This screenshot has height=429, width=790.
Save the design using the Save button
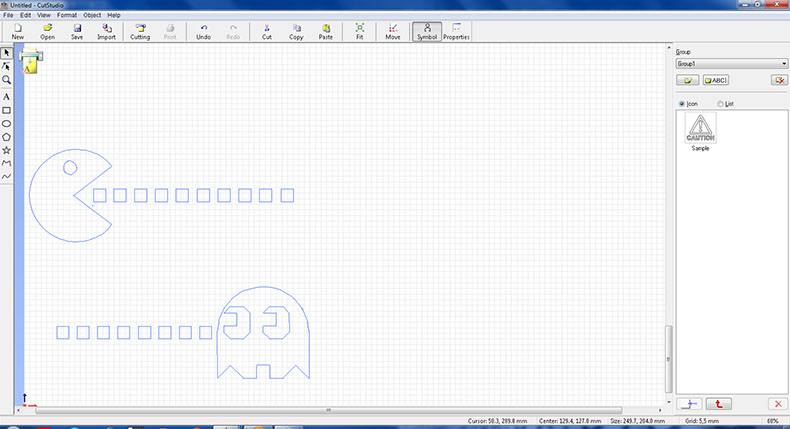click(x=77, y=31)
